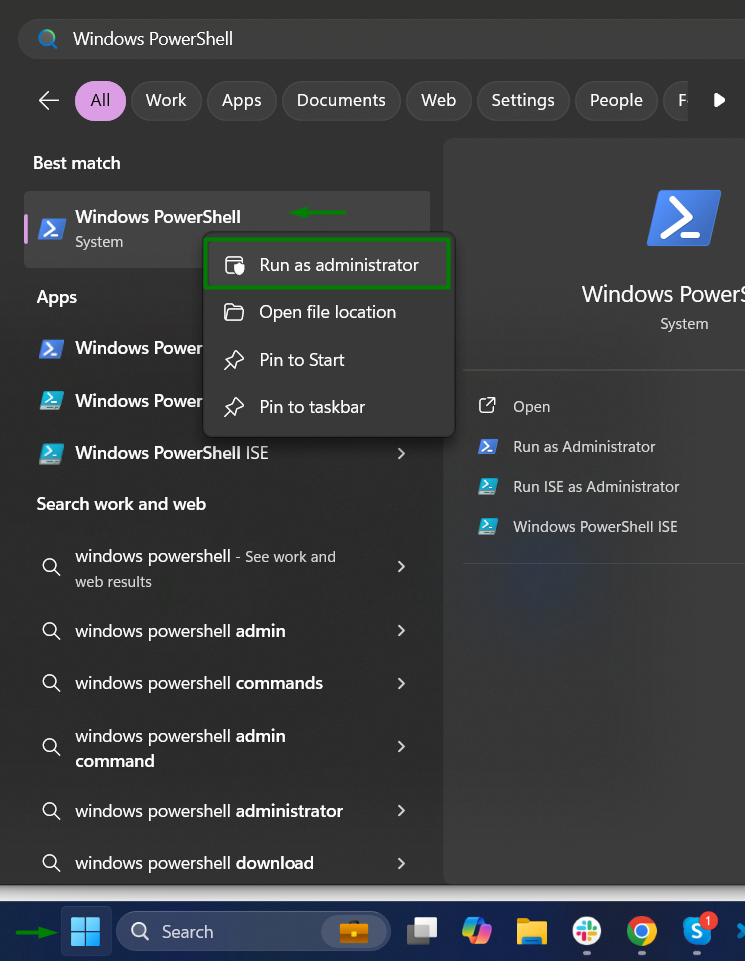Expand chevron for 'windows powershell download'

[x=401, y=864]
